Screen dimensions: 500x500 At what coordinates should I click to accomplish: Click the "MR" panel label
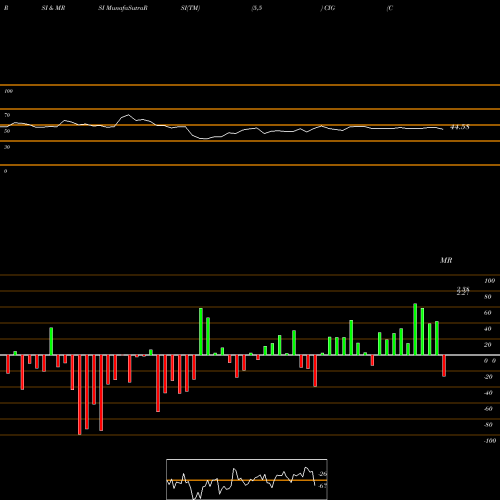[446, 260]
